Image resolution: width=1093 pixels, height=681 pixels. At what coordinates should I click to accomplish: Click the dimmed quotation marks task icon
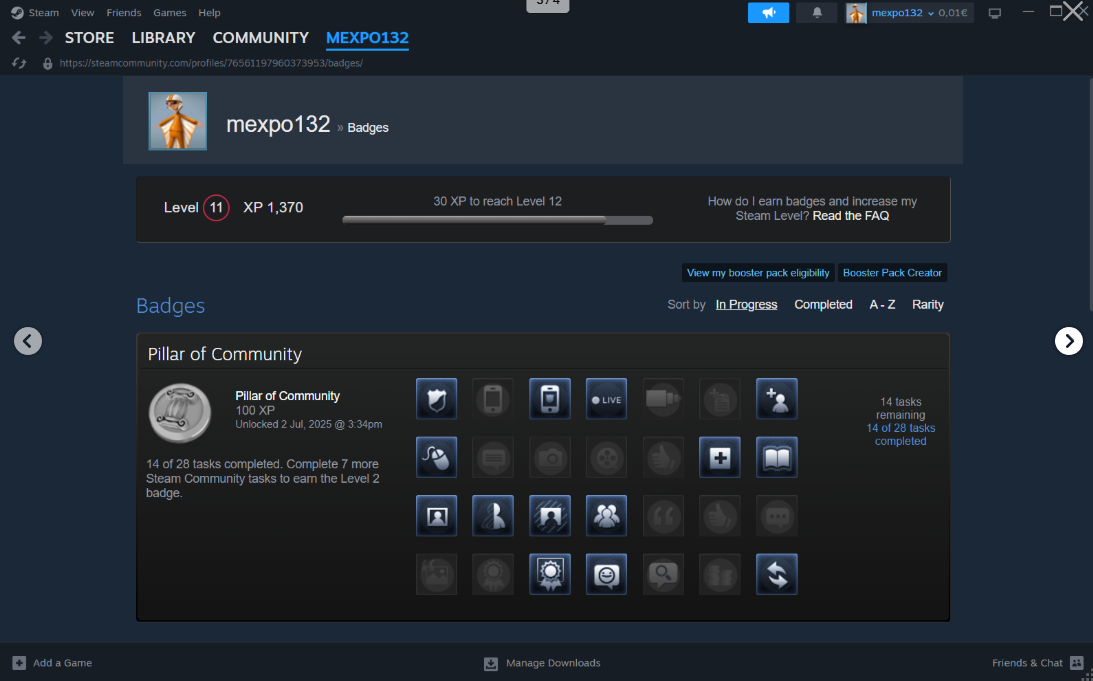[x=663, y=516]
